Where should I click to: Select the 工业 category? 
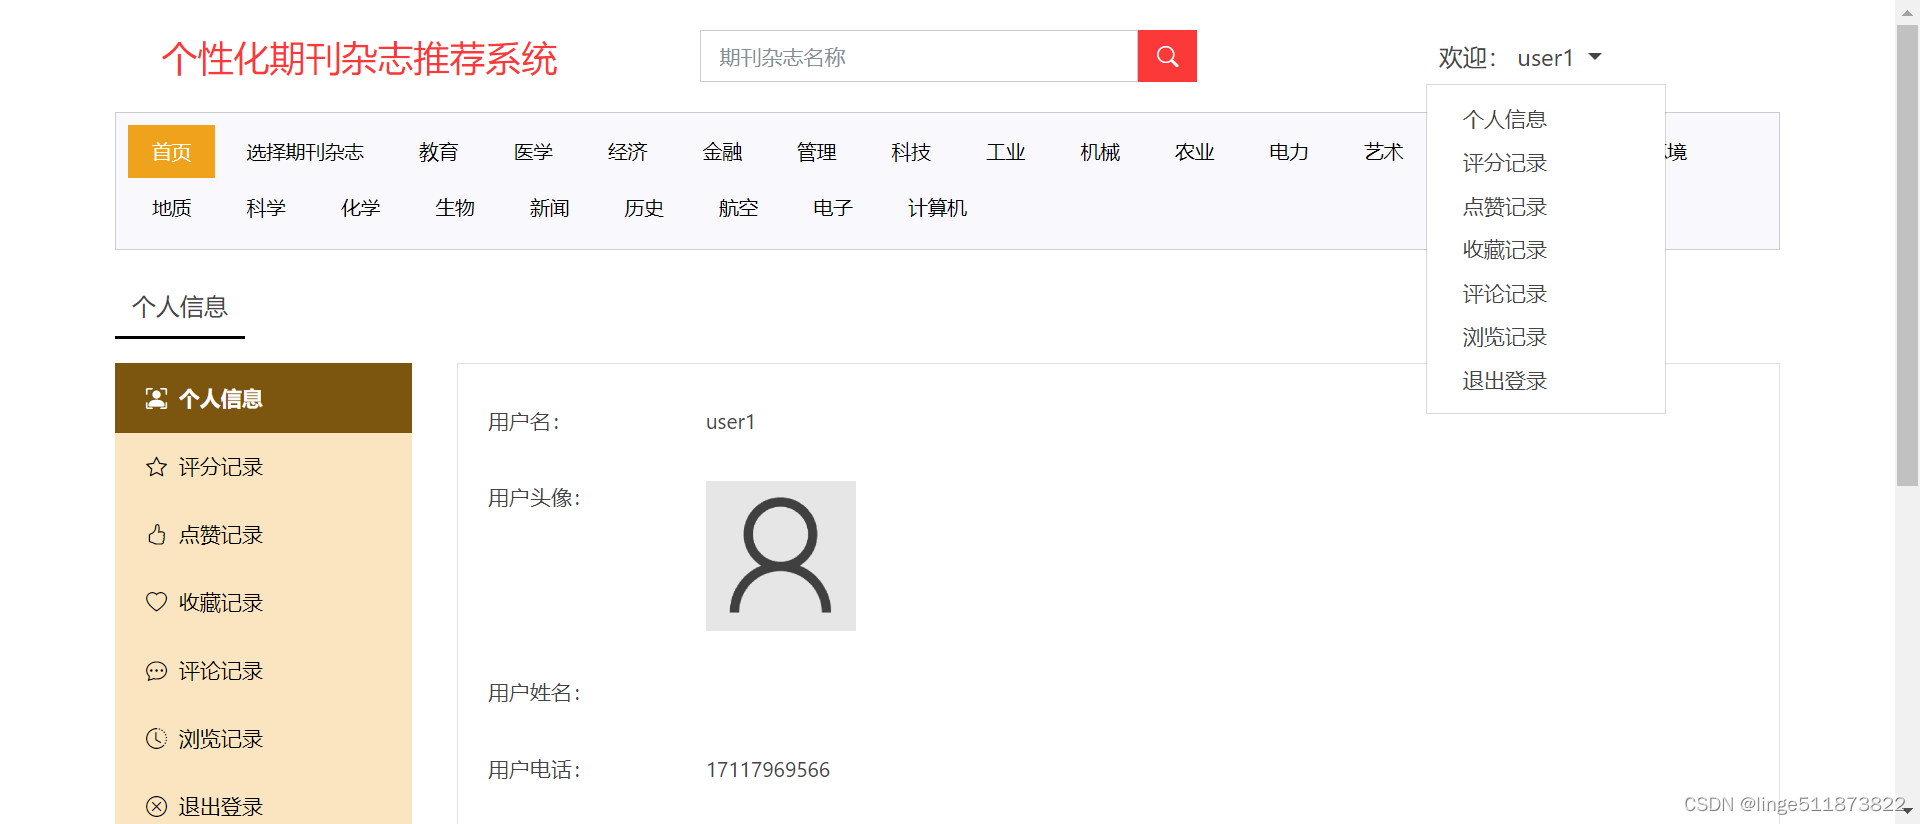[x=1005, y=152]
